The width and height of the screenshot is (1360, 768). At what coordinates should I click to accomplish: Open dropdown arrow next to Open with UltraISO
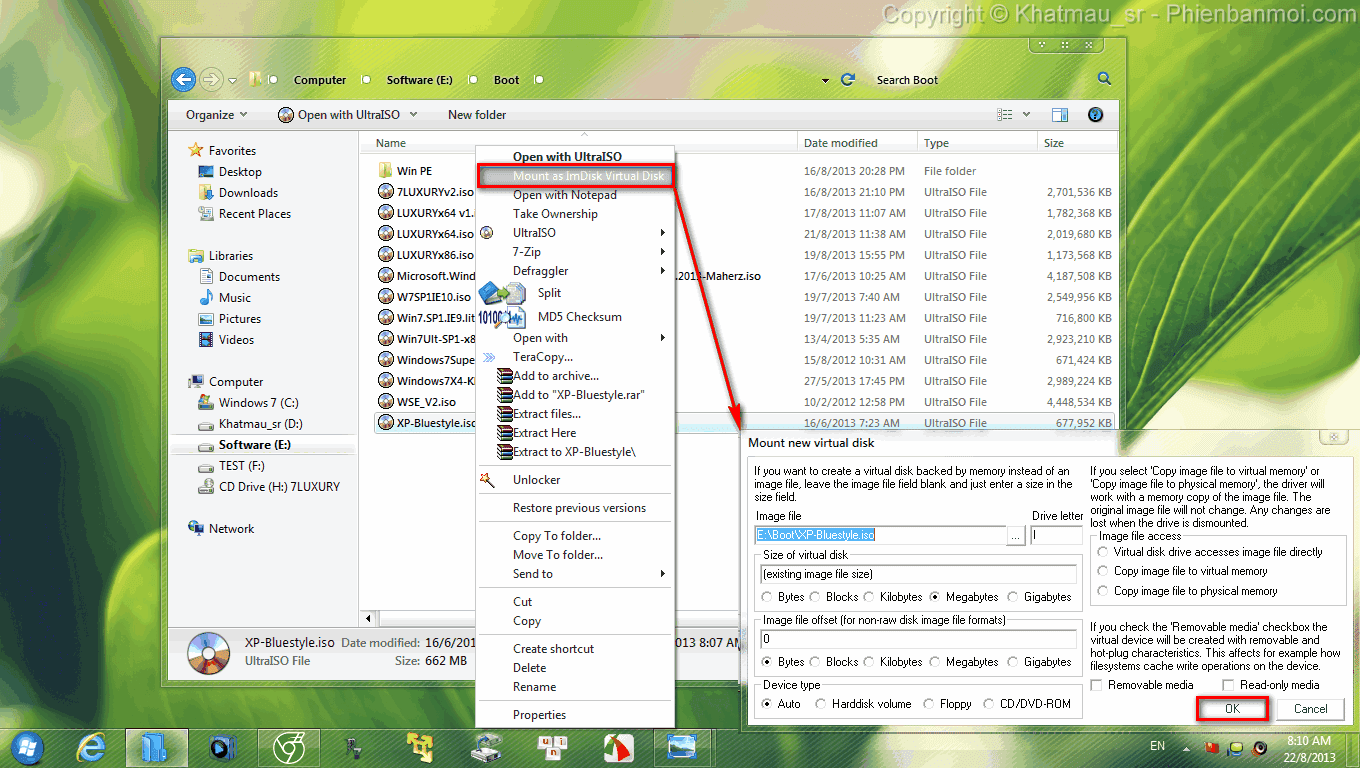[x=414, y=115]
